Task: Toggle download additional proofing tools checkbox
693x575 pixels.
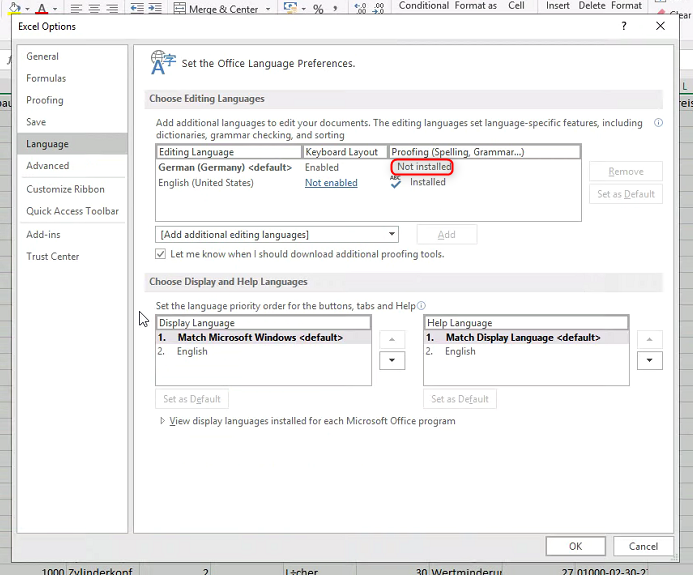Action: pyautogui.click(x=160, y=254)
